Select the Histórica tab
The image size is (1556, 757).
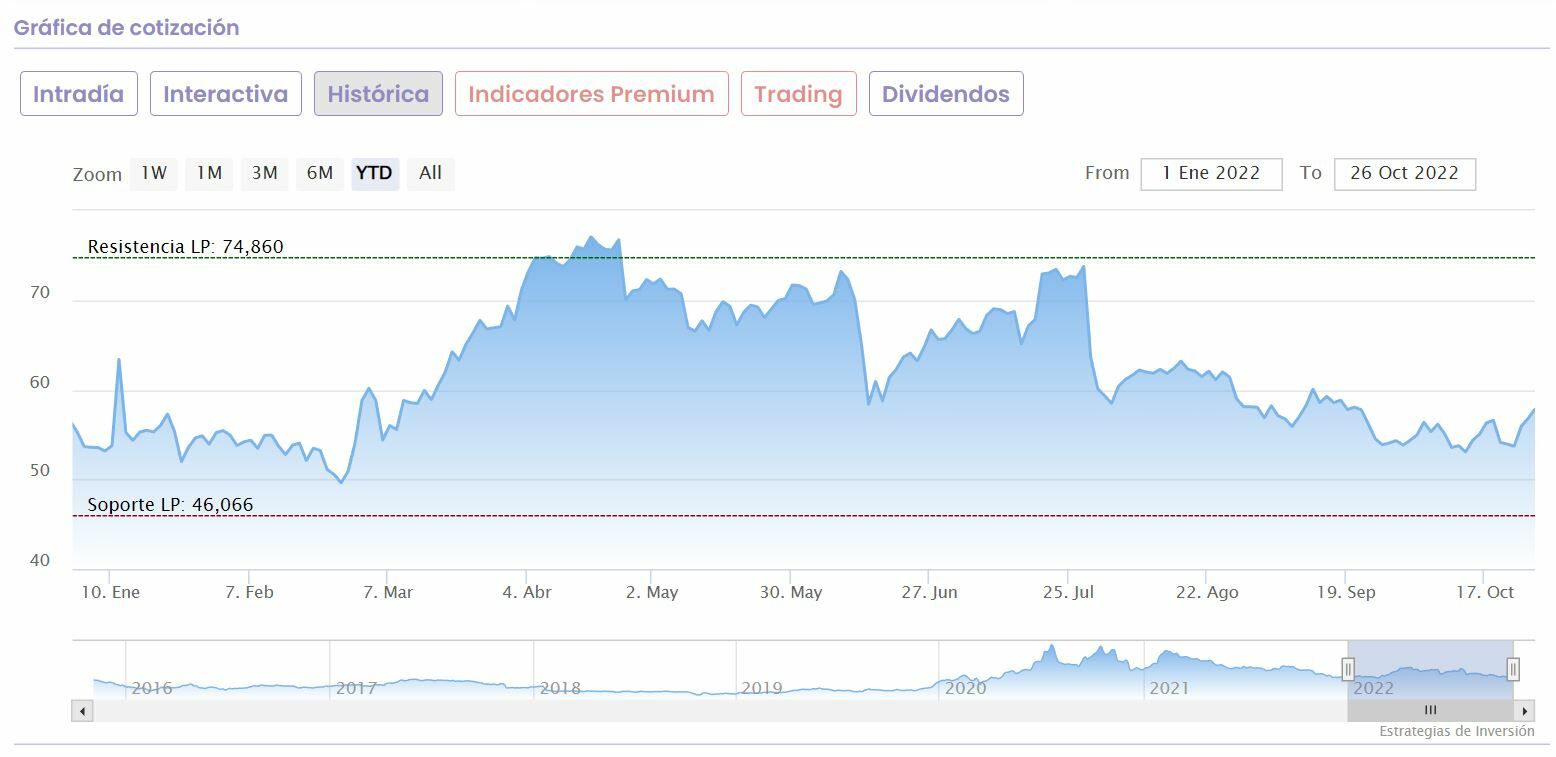coord(378,94)
